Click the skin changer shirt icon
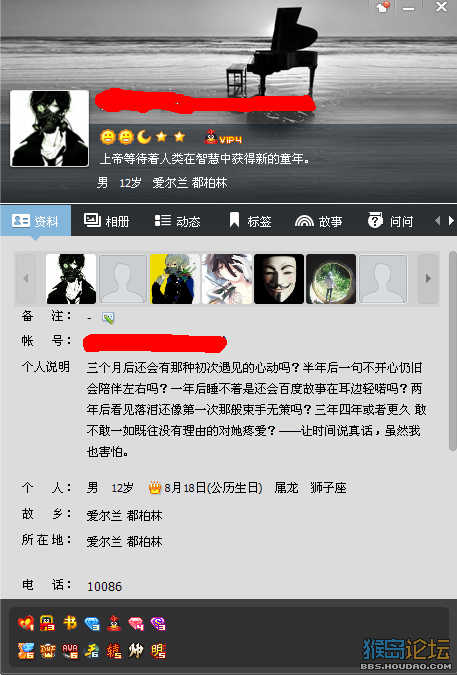457x675 pixels. click(383, 7)
